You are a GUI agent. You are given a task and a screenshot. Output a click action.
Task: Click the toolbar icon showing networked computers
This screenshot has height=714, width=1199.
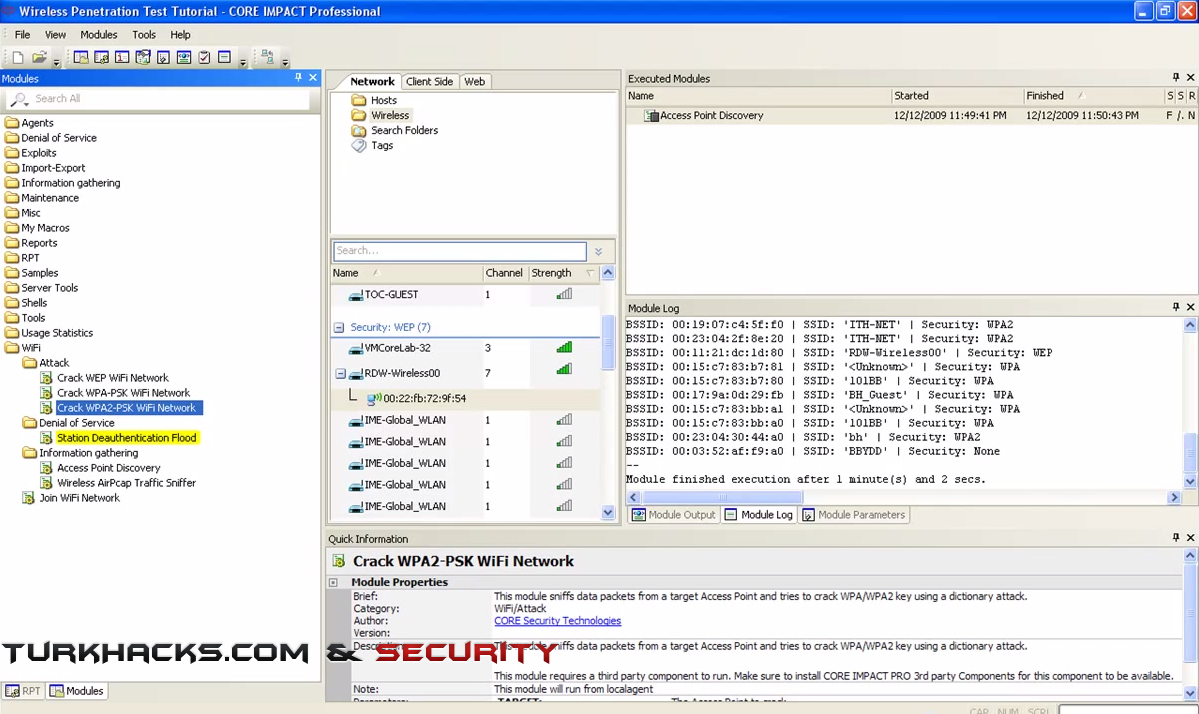tap(267, 57)
